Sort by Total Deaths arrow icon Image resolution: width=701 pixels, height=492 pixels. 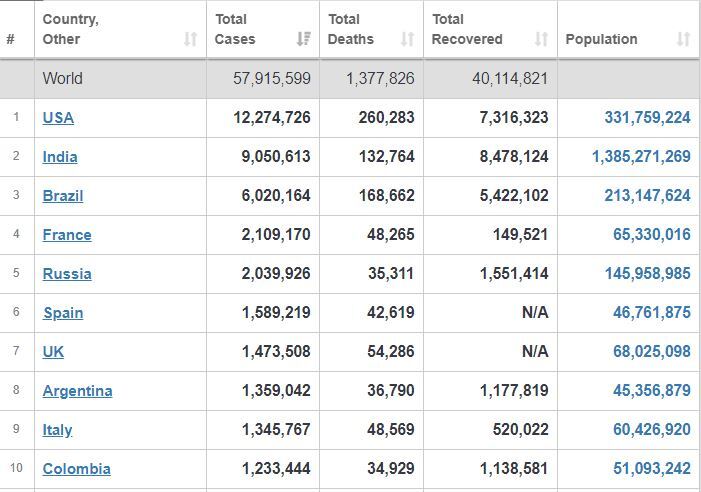click(407, 39)
